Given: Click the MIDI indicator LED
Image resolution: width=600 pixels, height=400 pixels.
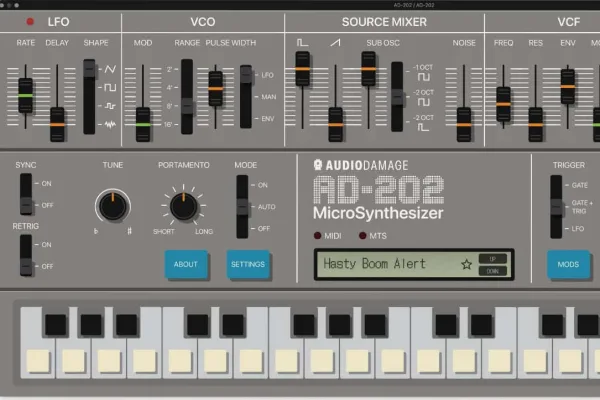Looking at the screenshot, I should point(317,236).
